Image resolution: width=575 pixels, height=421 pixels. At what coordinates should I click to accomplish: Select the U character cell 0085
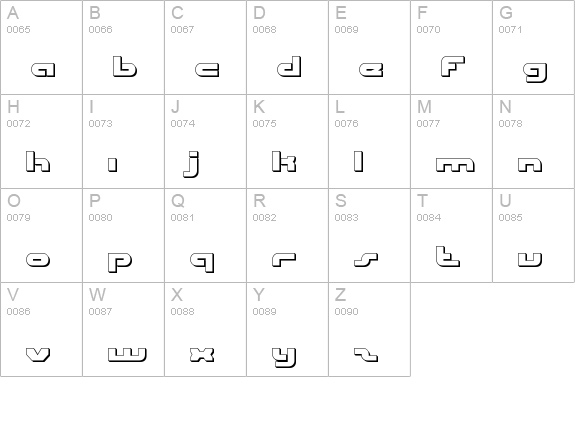coord(533,235)
